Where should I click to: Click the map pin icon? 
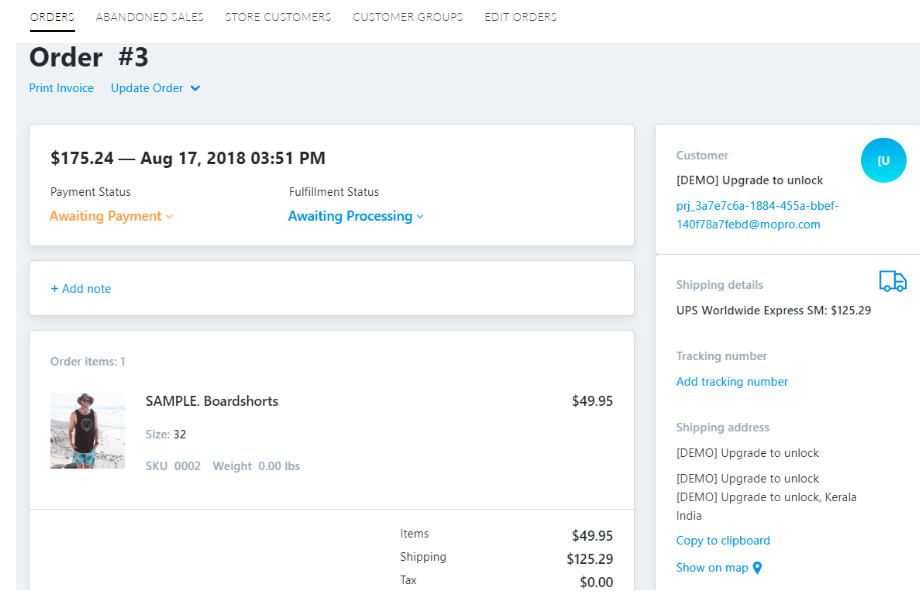point(757,568)
